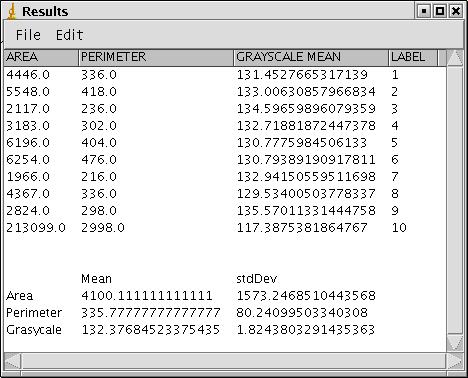468x378 pixels.
Task: Click area mean 4100.111111111111
Action: click(147, 296)
